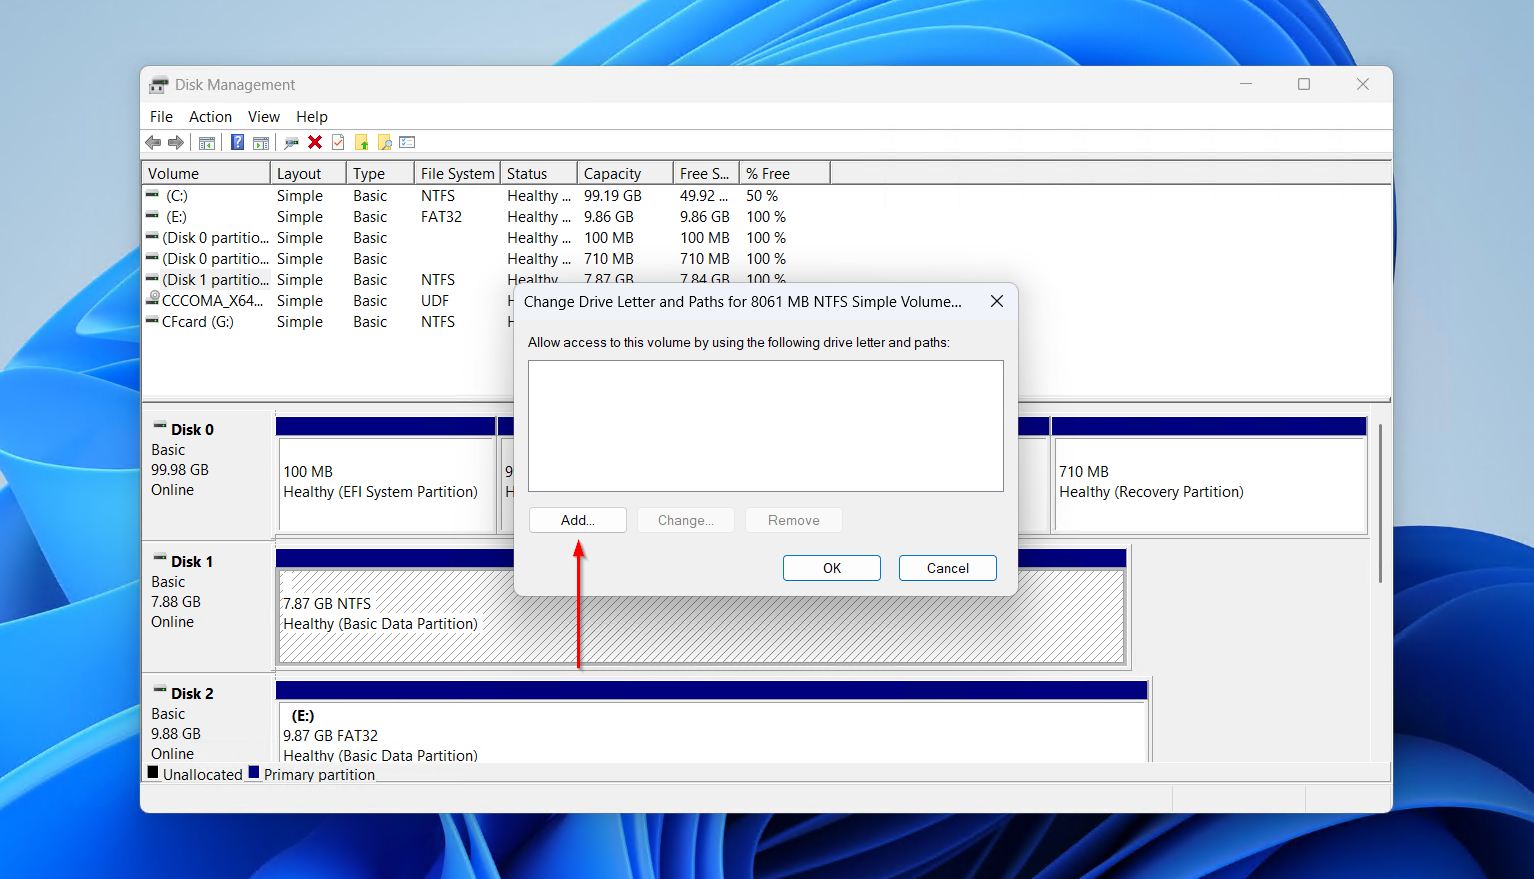Open the View menu
This screenshot has height=879, width=1534.
click(263, 116)
